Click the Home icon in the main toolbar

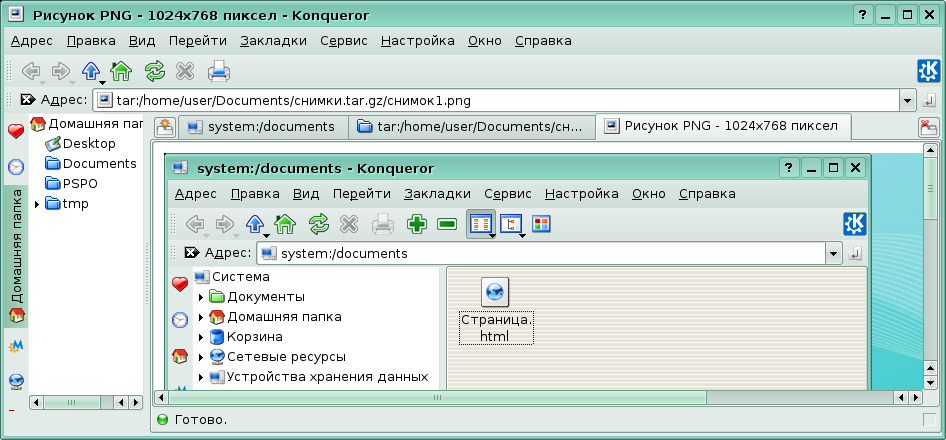coord(121,71)
